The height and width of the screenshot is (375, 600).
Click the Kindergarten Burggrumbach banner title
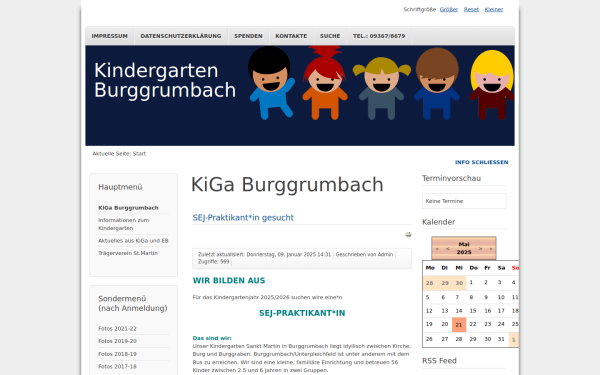(x=165, y=80)
